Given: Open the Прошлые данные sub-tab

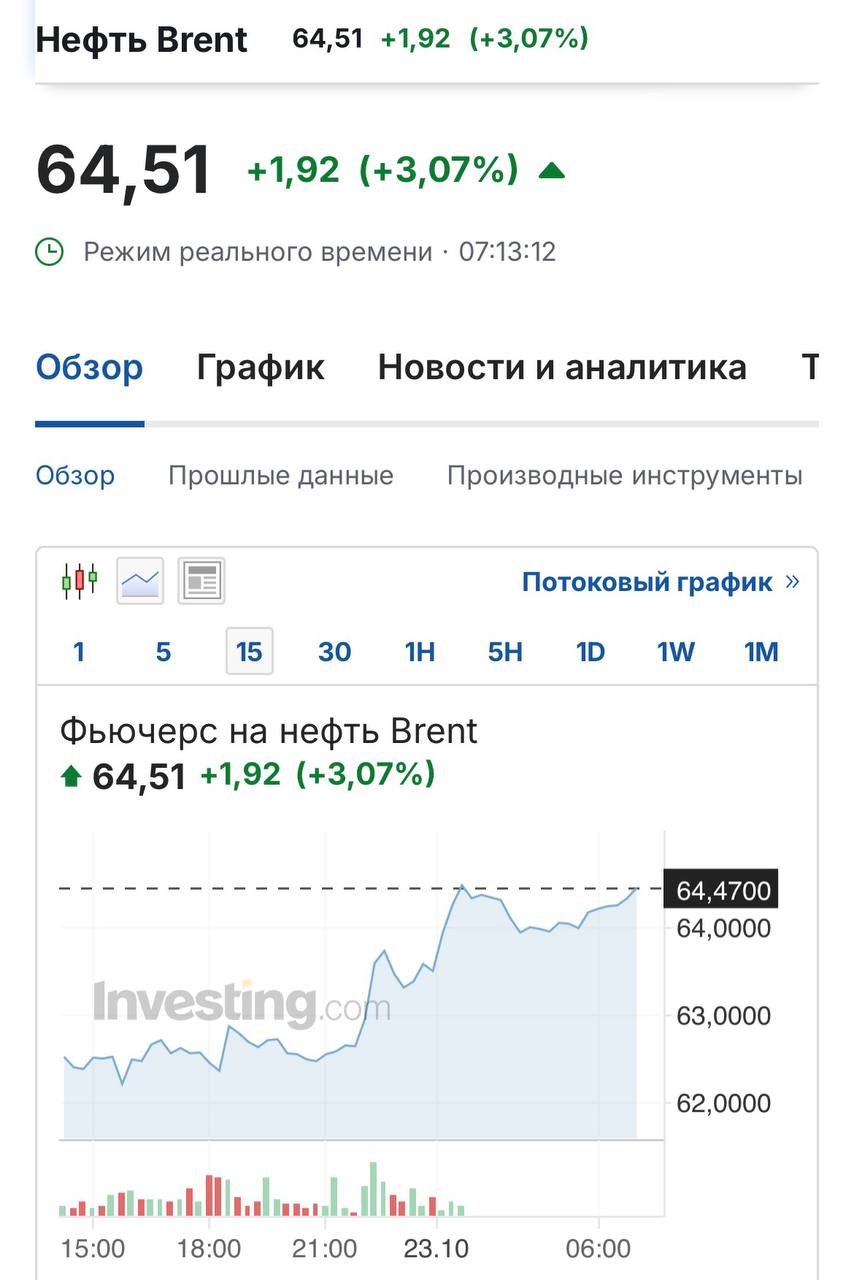Looking at the screenshot, I should click(x=281, y=475).
